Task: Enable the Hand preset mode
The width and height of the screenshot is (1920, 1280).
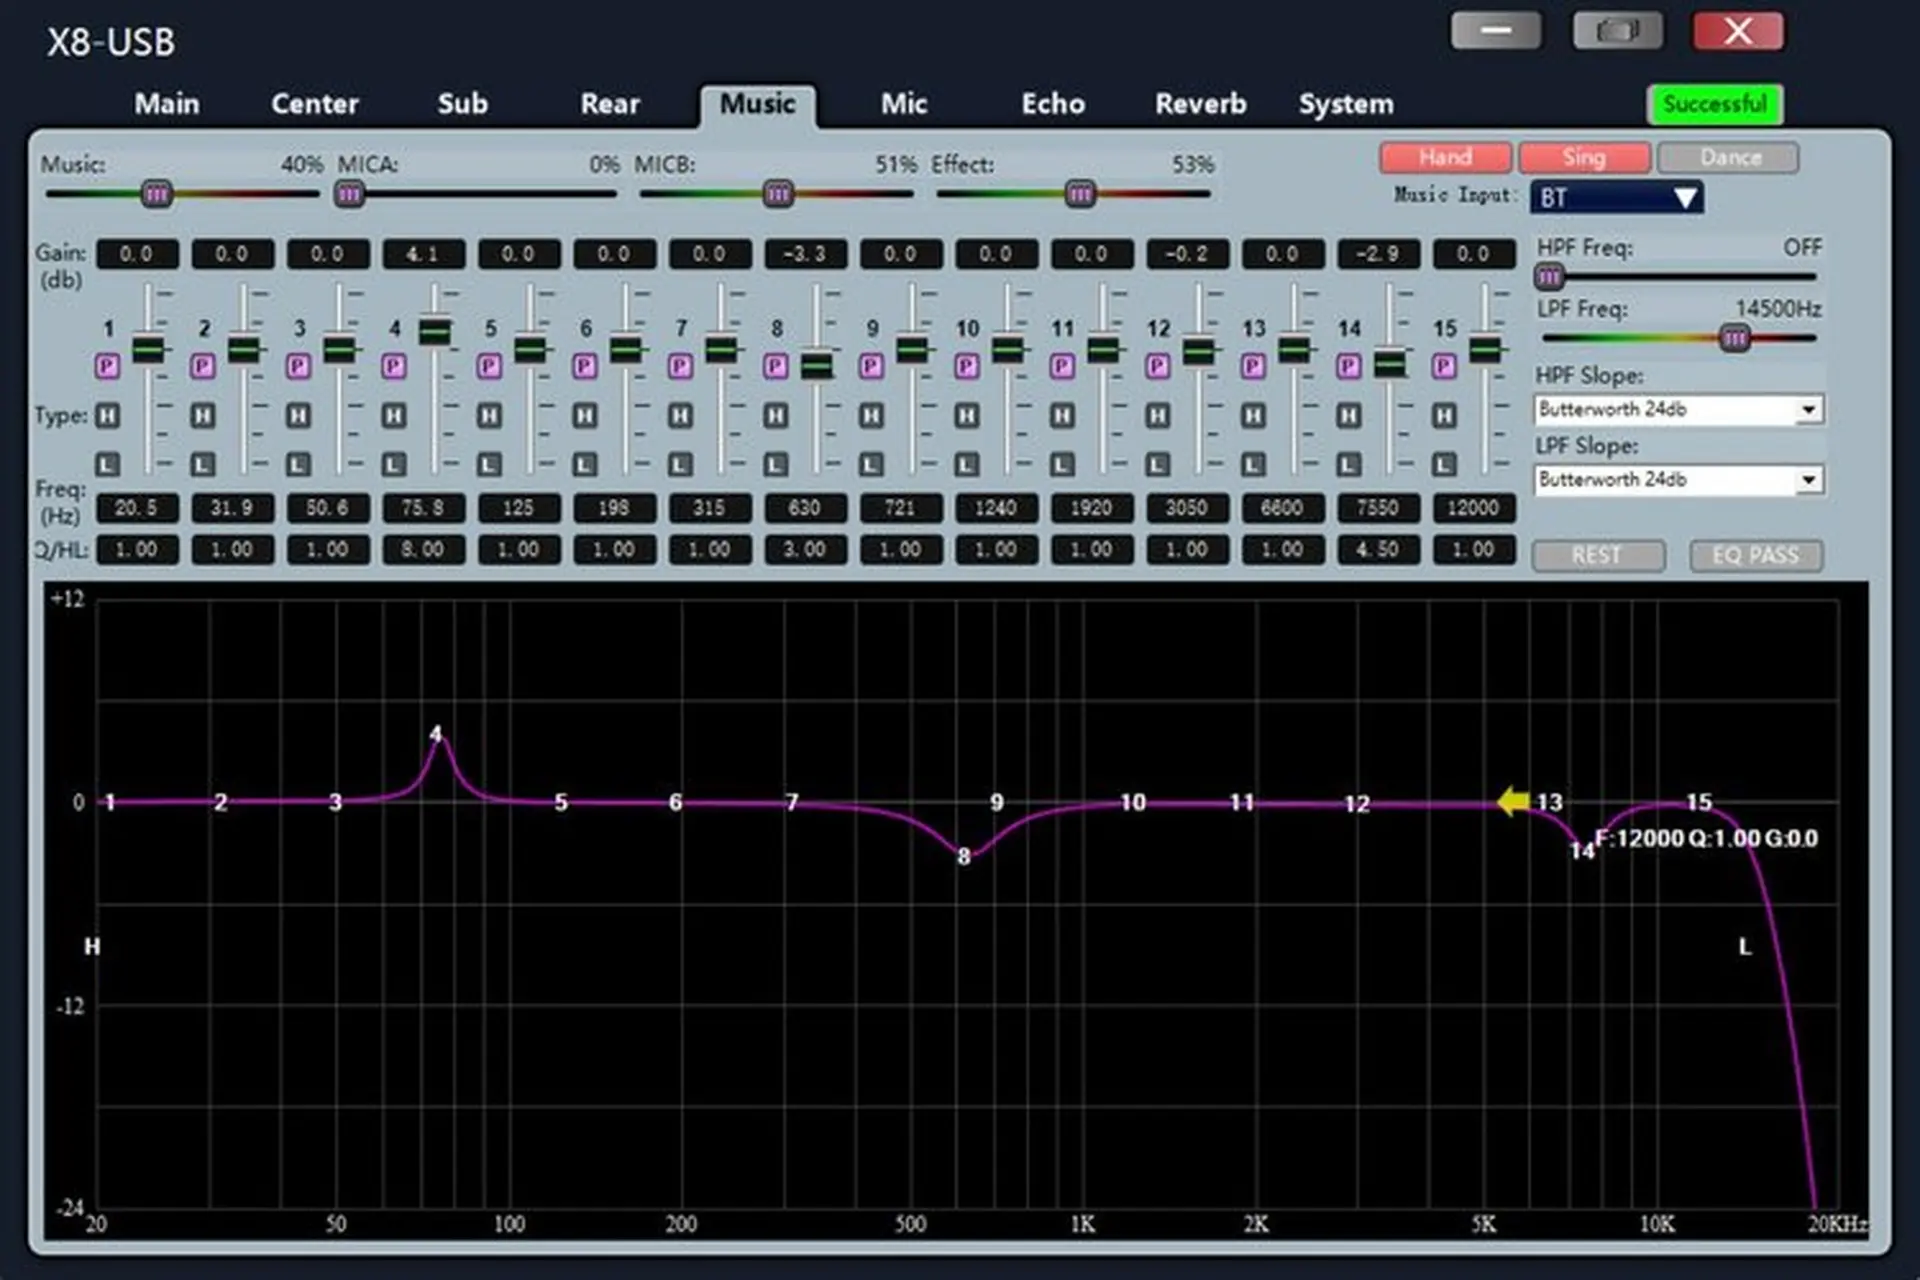Action: tap(1445, 158)
